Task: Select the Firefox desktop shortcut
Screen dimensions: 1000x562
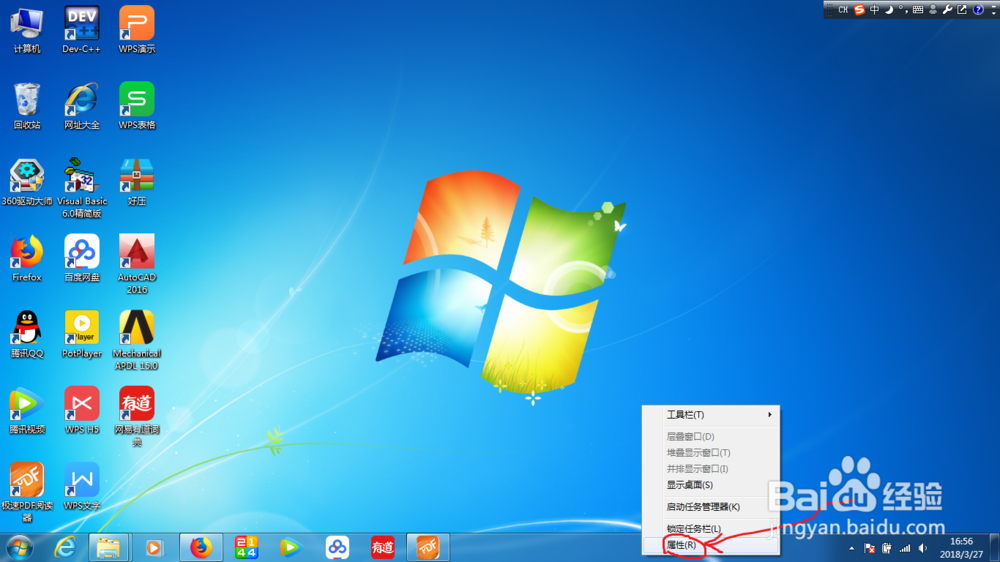Action: tap(27, 258)
